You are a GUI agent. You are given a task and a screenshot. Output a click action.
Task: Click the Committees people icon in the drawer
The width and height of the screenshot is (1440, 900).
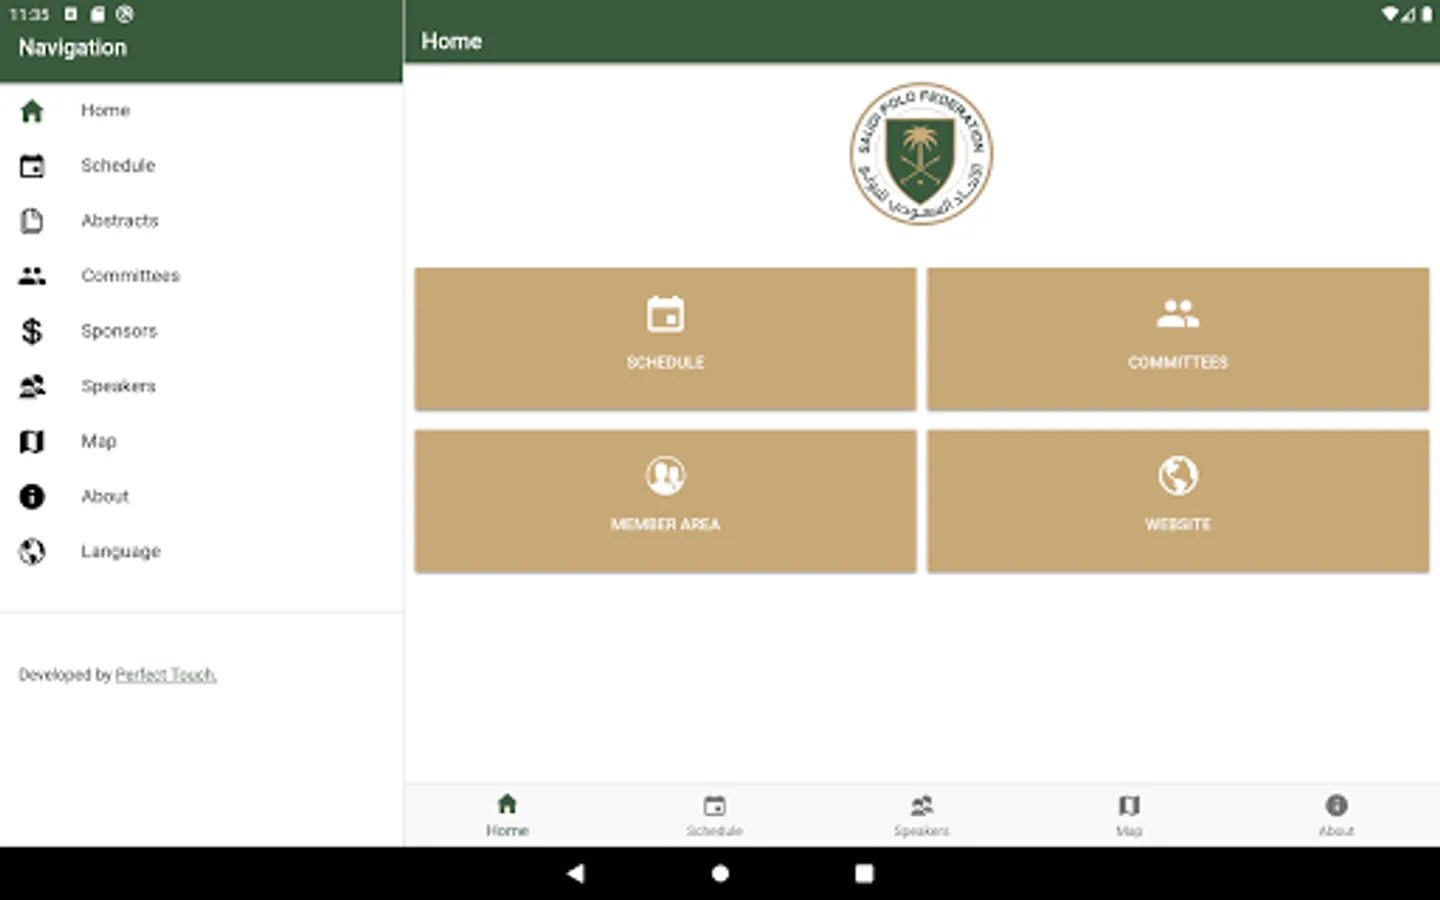coord(32,276)
